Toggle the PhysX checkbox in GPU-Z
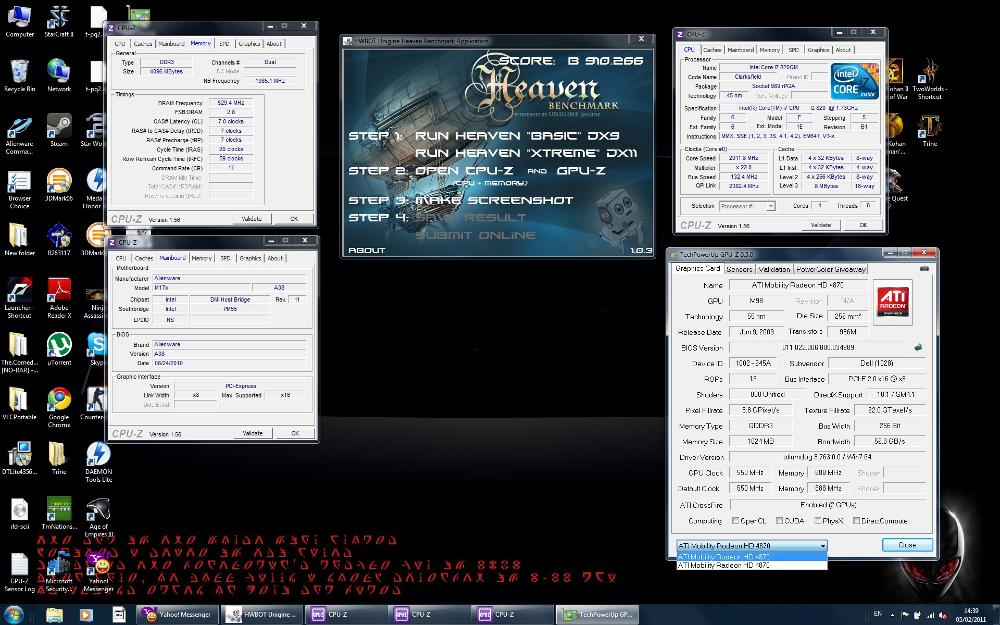Screen dimensions: 1000x625 point(818,521)
